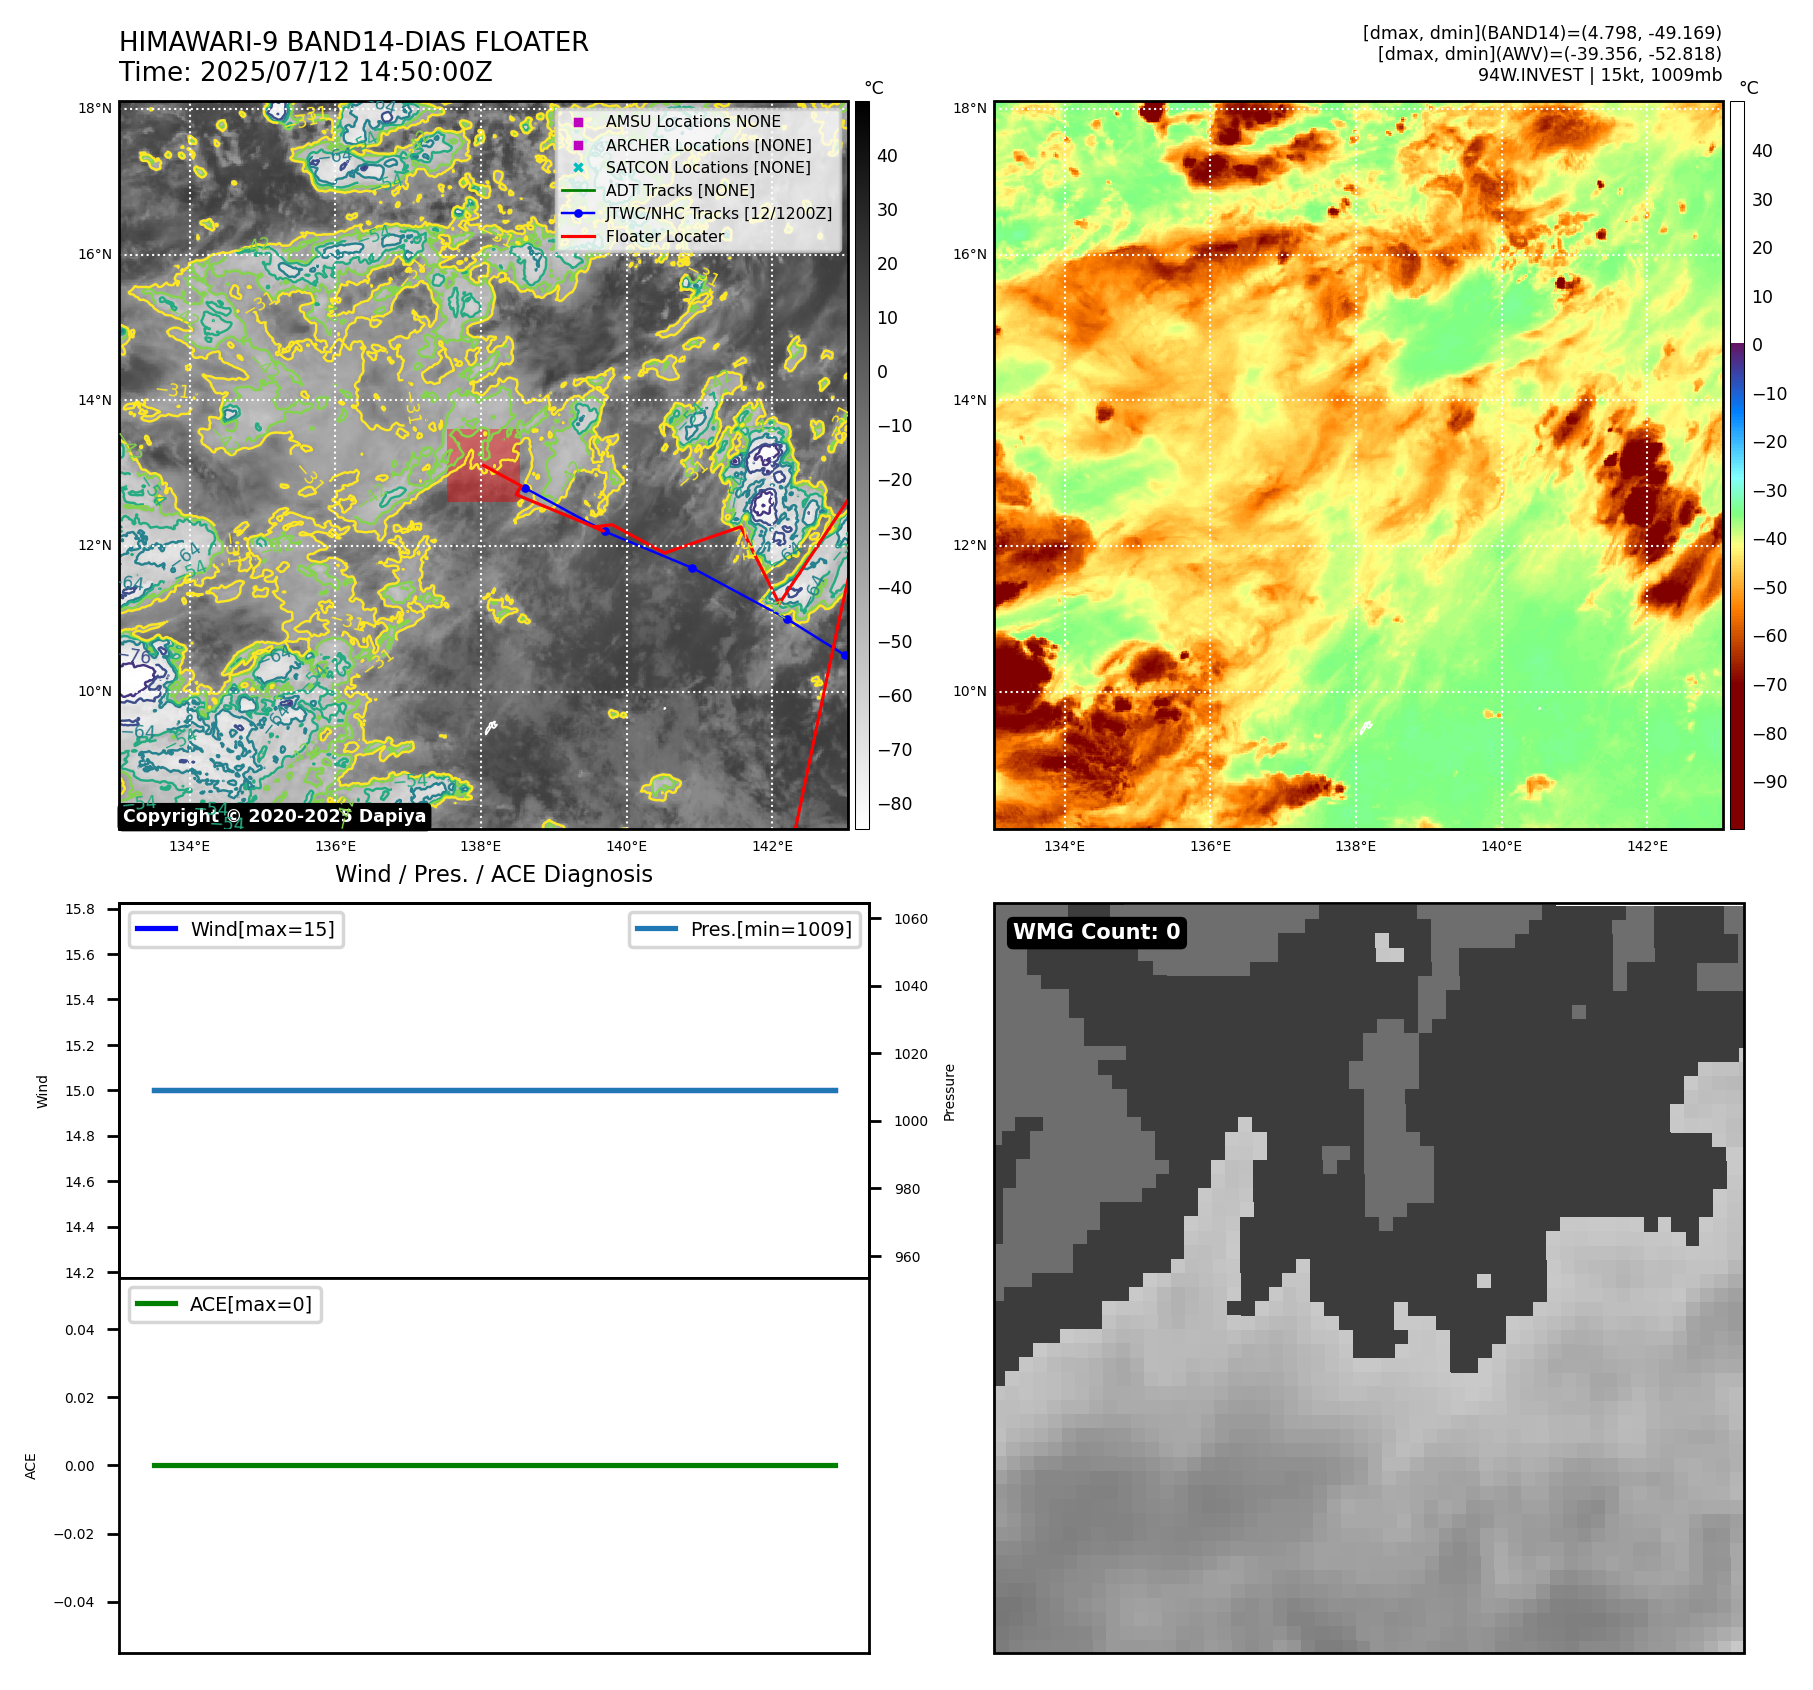The height and width of the screenshot is (1690, 1813).
Task: Click the Pres.[min=1009] legend label
Action: 771,930
